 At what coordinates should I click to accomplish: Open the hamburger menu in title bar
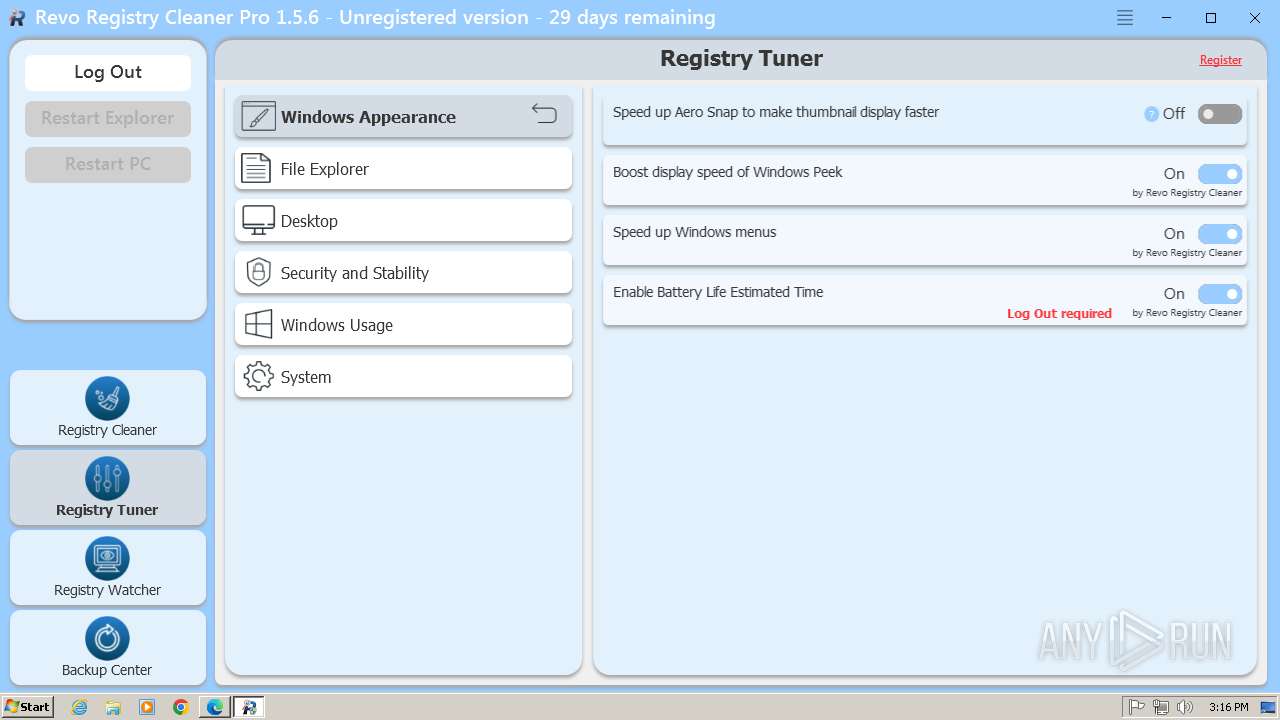click(x=1125, y=18)
